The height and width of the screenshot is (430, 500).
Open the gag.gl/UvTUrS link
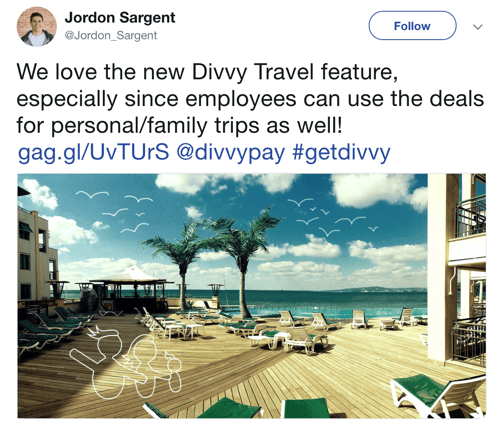(93, 152)
